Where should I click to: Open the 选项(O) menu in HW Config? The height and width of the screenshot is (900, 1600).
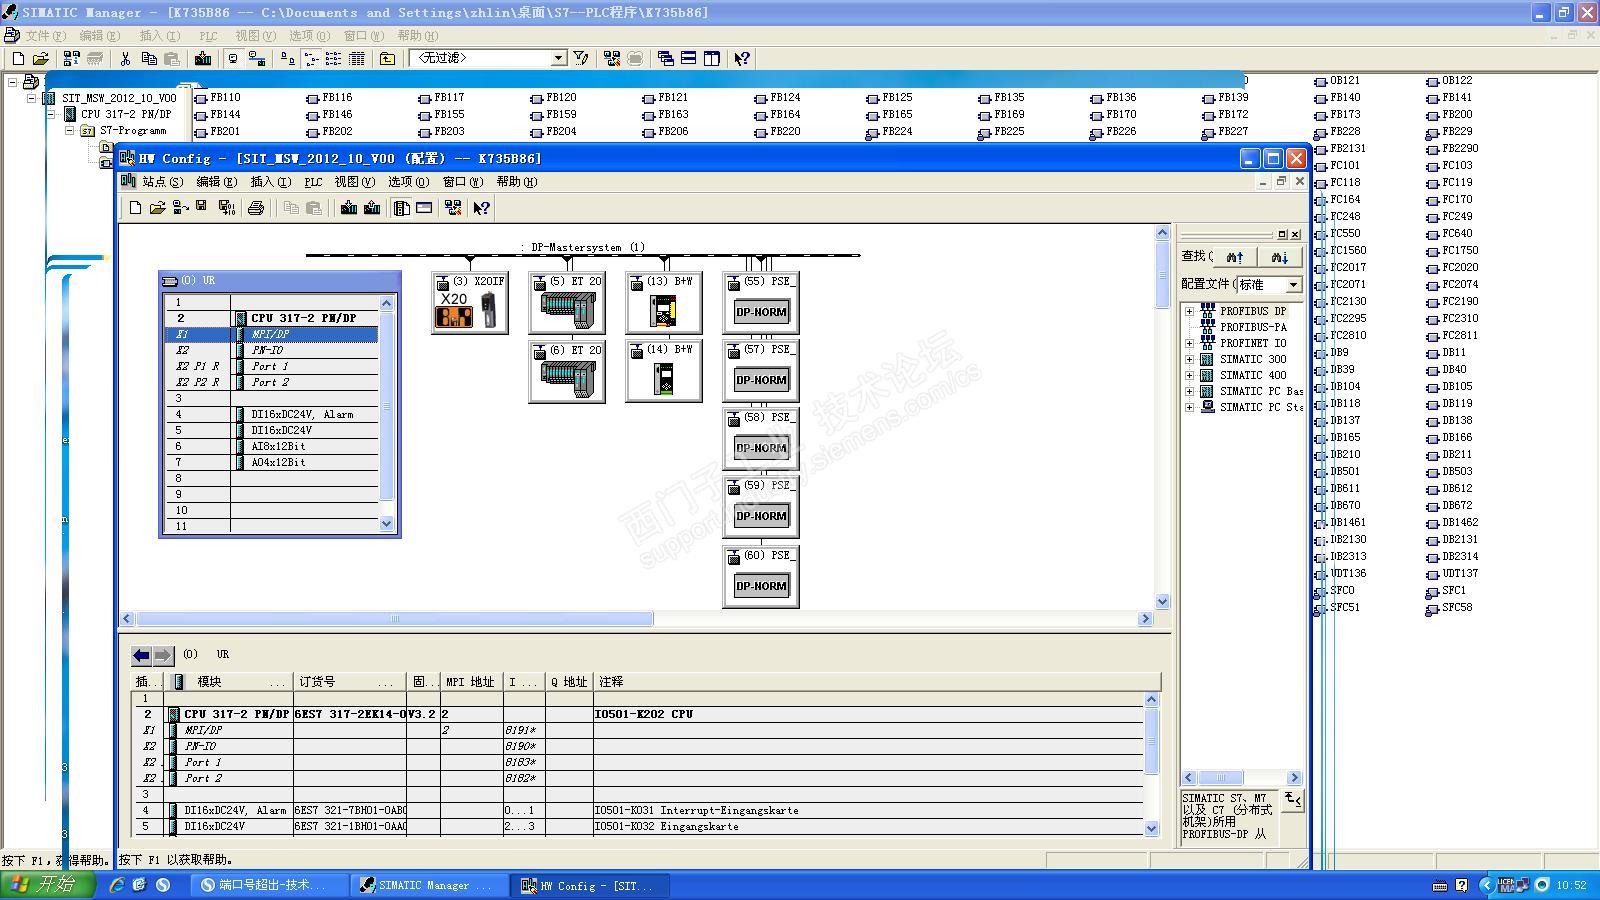[408, 182]
